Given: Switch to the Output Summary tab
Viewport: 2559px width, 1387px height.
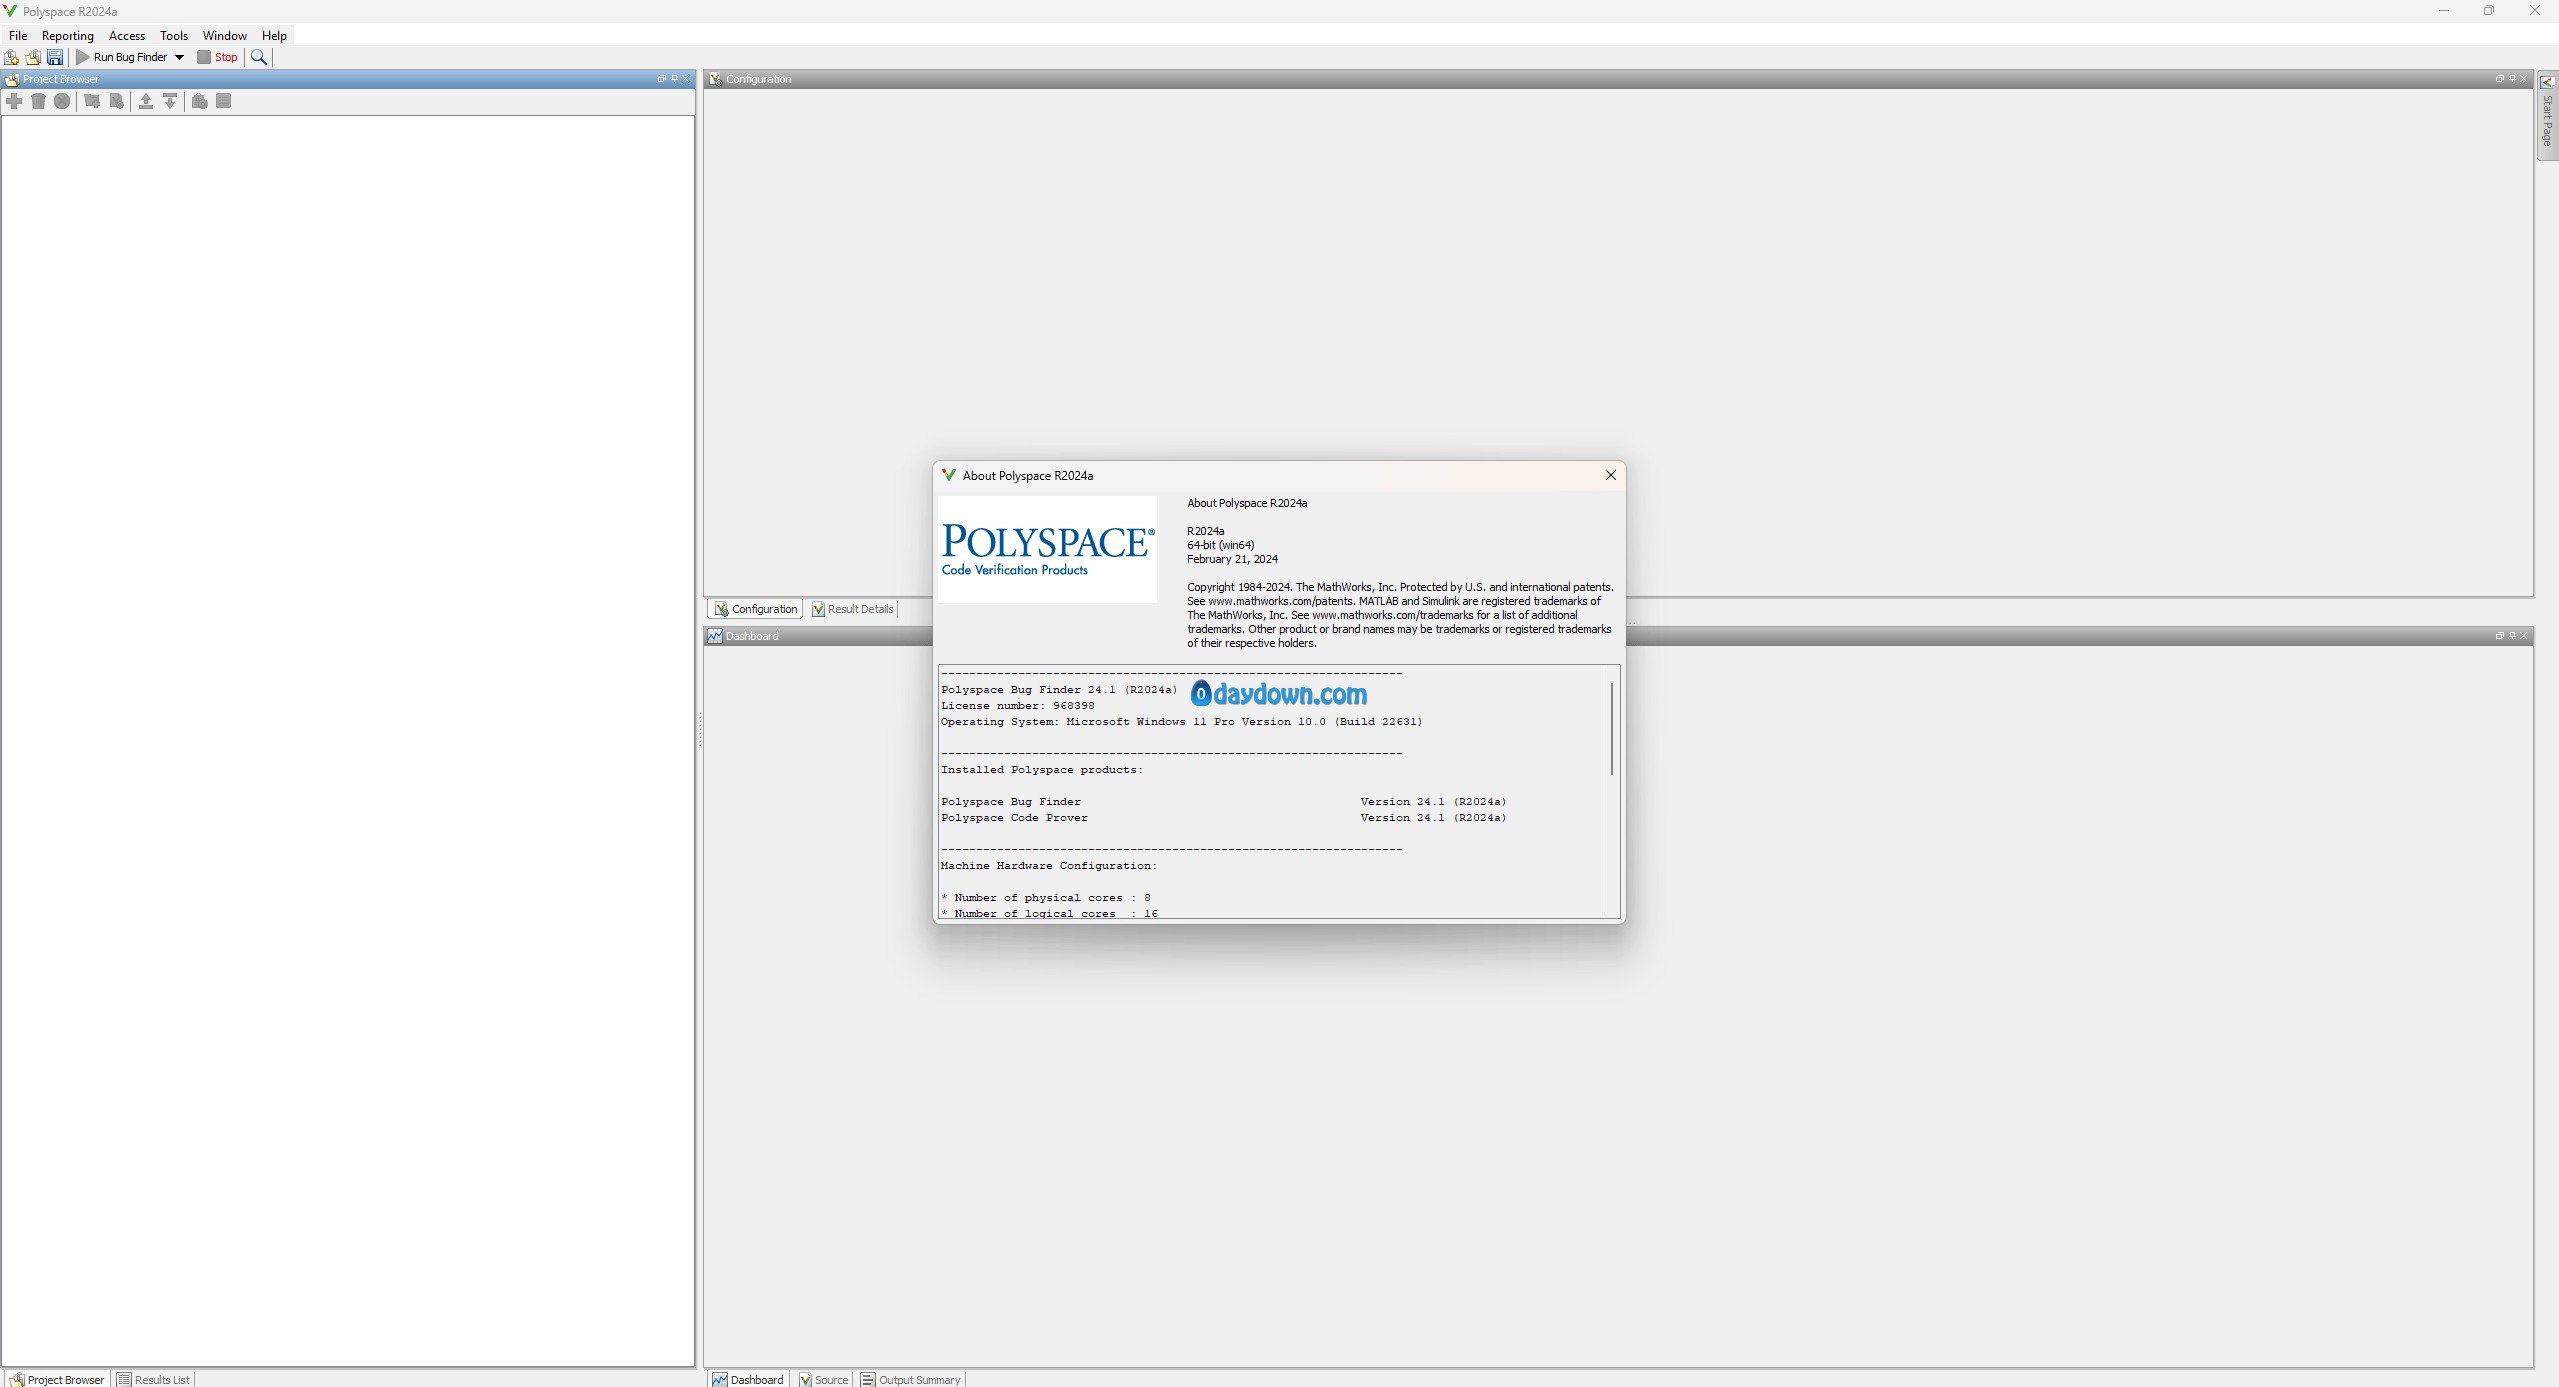Looking at the screenshot, I should tap(911, 1379).
